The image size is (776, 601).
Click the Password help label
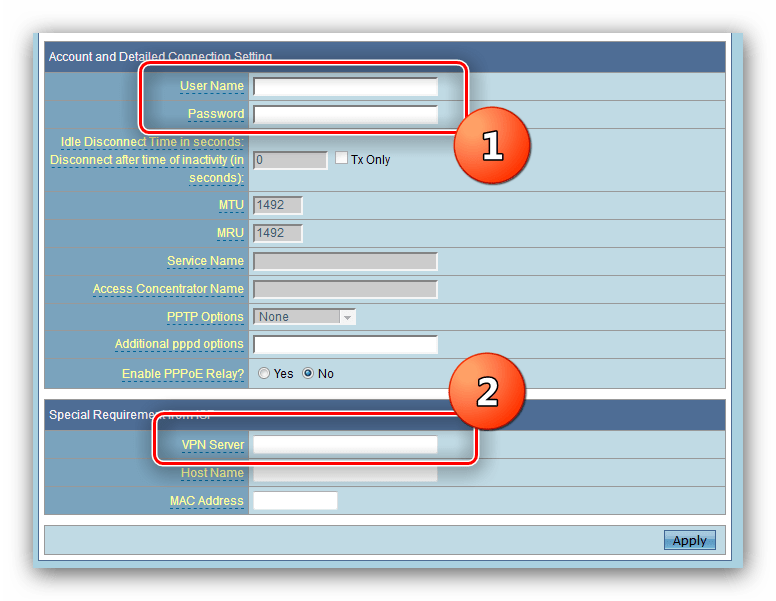(216, 114)
